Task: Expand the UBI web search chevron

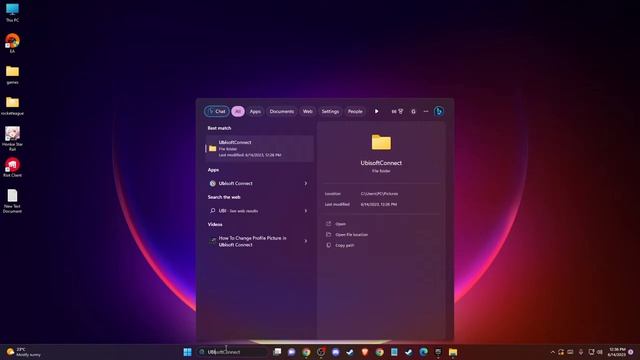Action: tap(306, 211)
